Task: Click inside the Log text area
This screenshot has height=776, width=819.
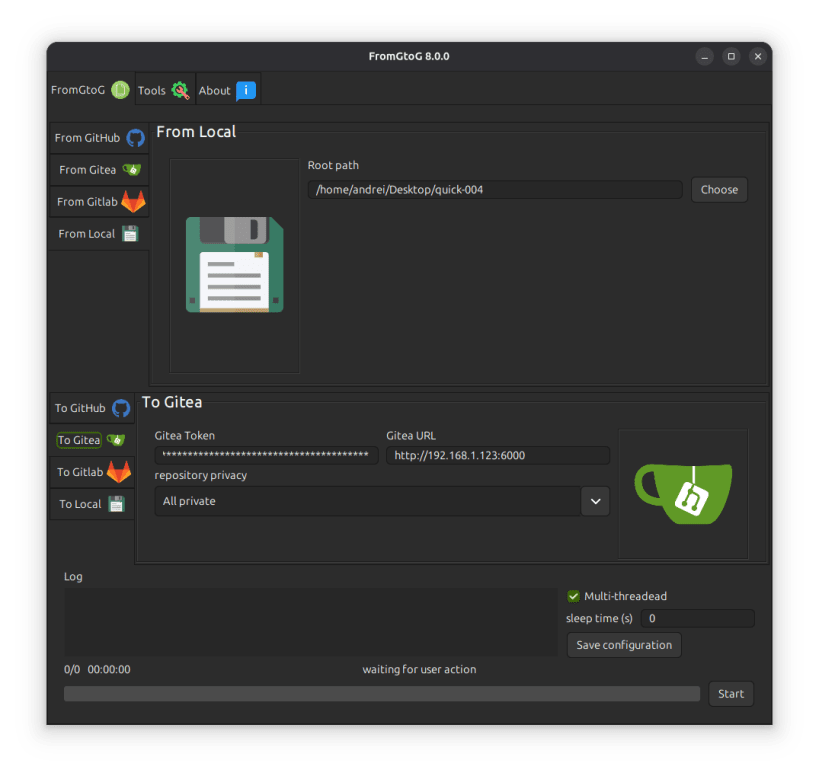Action: click(x=311, y=621)
